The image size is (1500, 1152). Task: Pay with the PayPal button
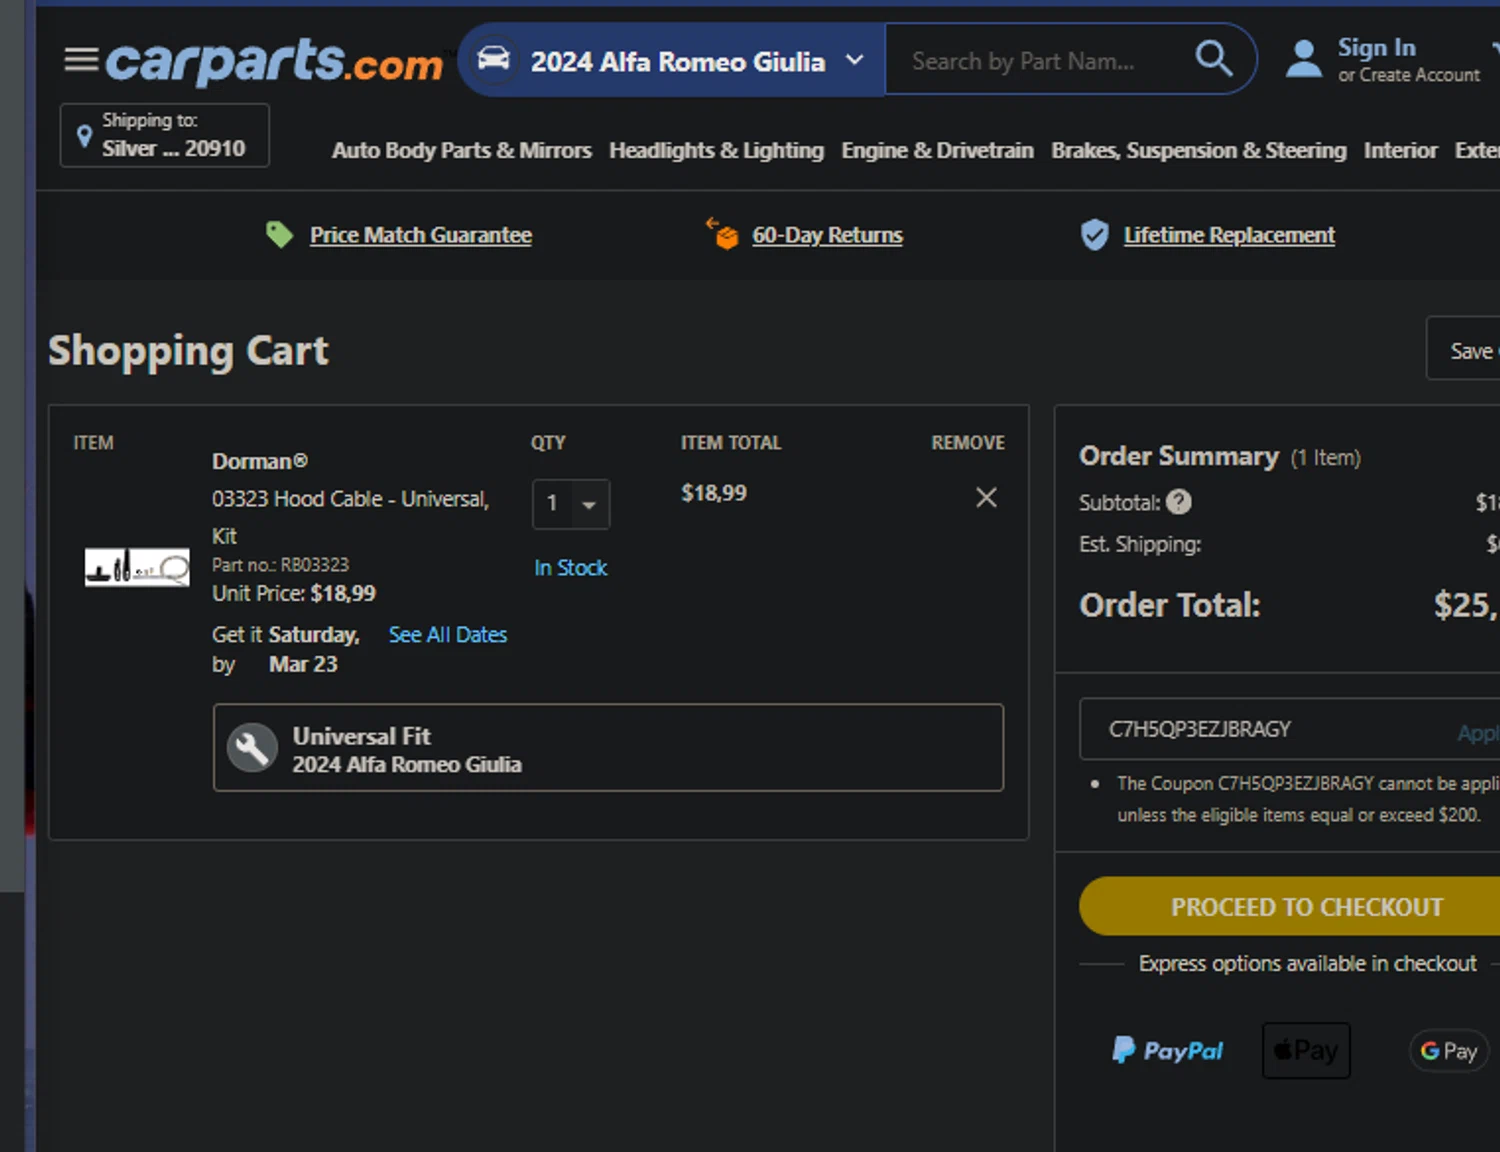click(1167, 1050)
